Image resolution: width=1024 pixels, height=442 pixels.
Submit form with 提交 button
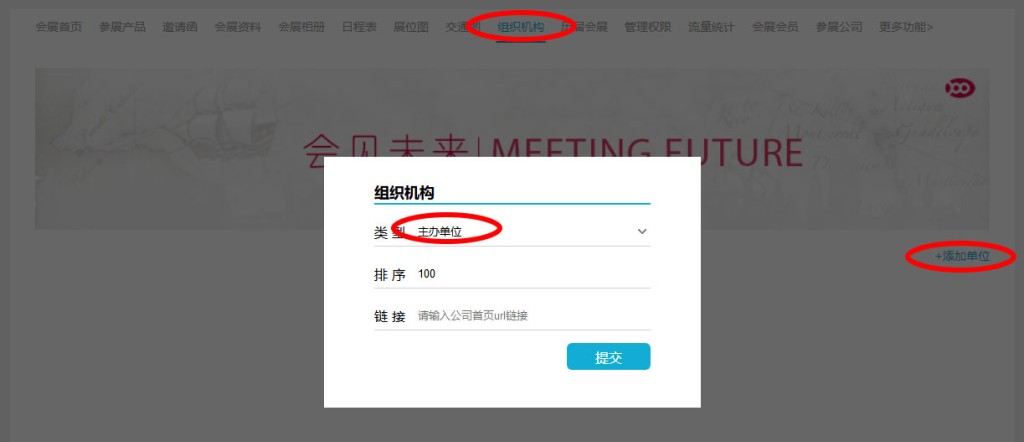click(608, 356)
